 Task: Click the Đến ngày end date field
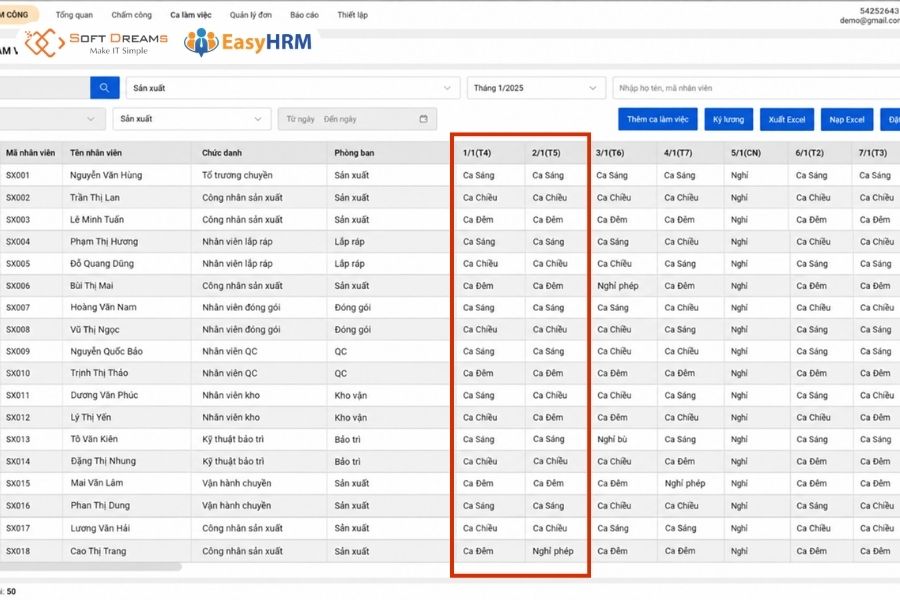(x=340, y=119)
